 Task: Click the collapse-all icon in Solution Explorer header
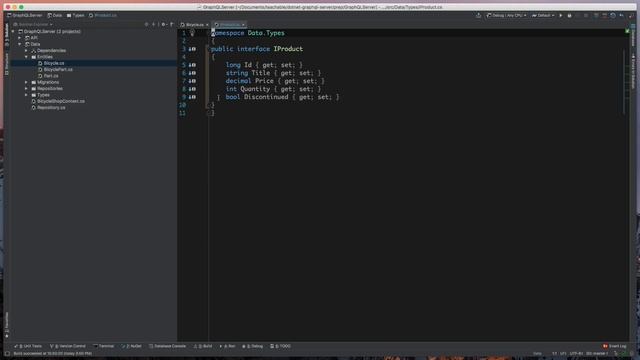coord(154,24)
